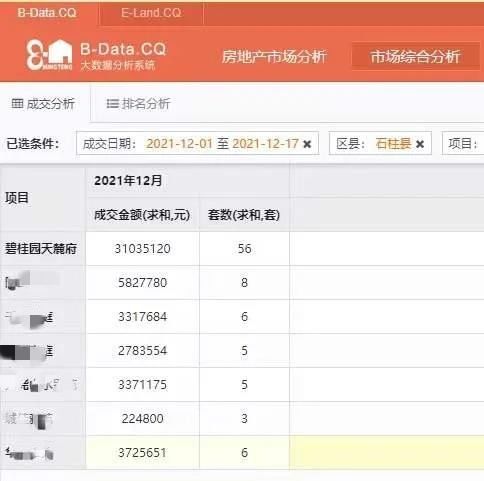Click the units cell 3
The image size is (484, 481).
point(244,418)
